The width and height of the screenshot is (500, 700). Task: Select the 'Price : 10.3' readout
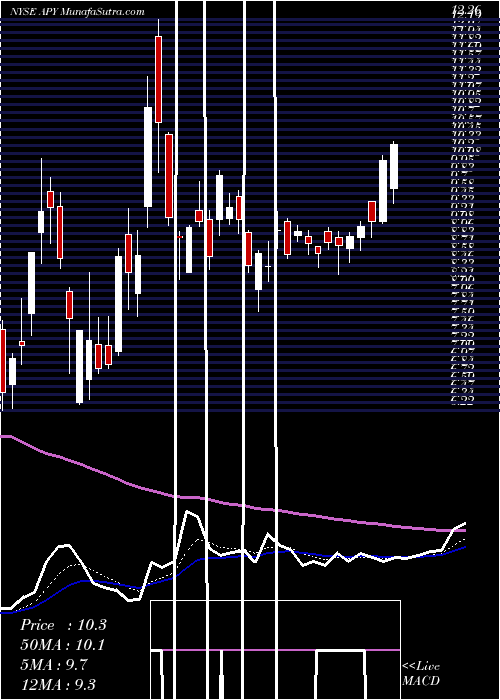pyautogui.click(x=63, y=625)
